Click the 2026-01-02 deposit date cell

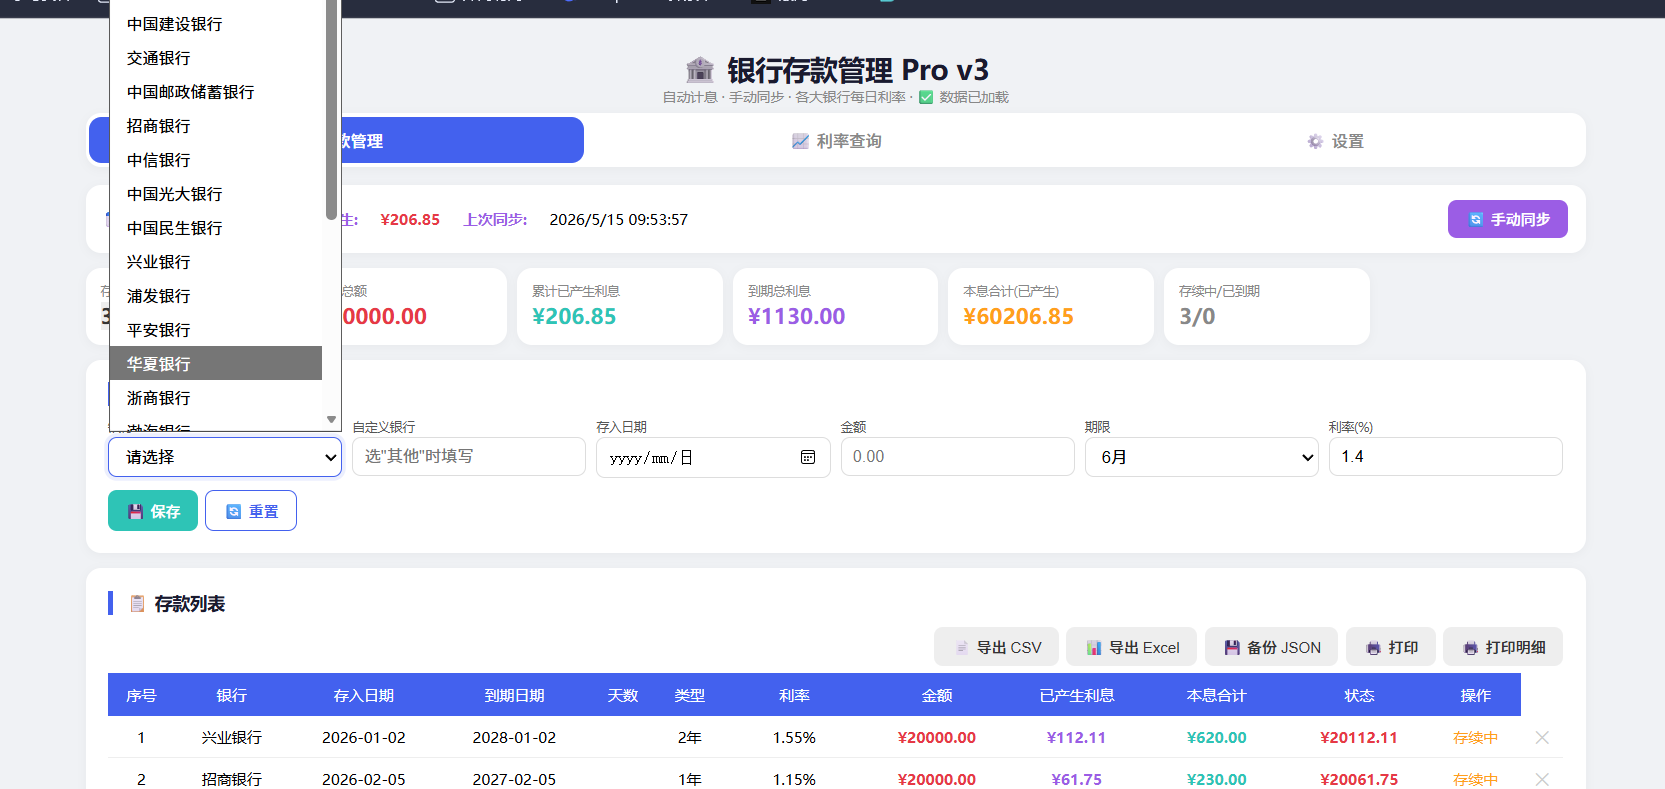[364, 737]
